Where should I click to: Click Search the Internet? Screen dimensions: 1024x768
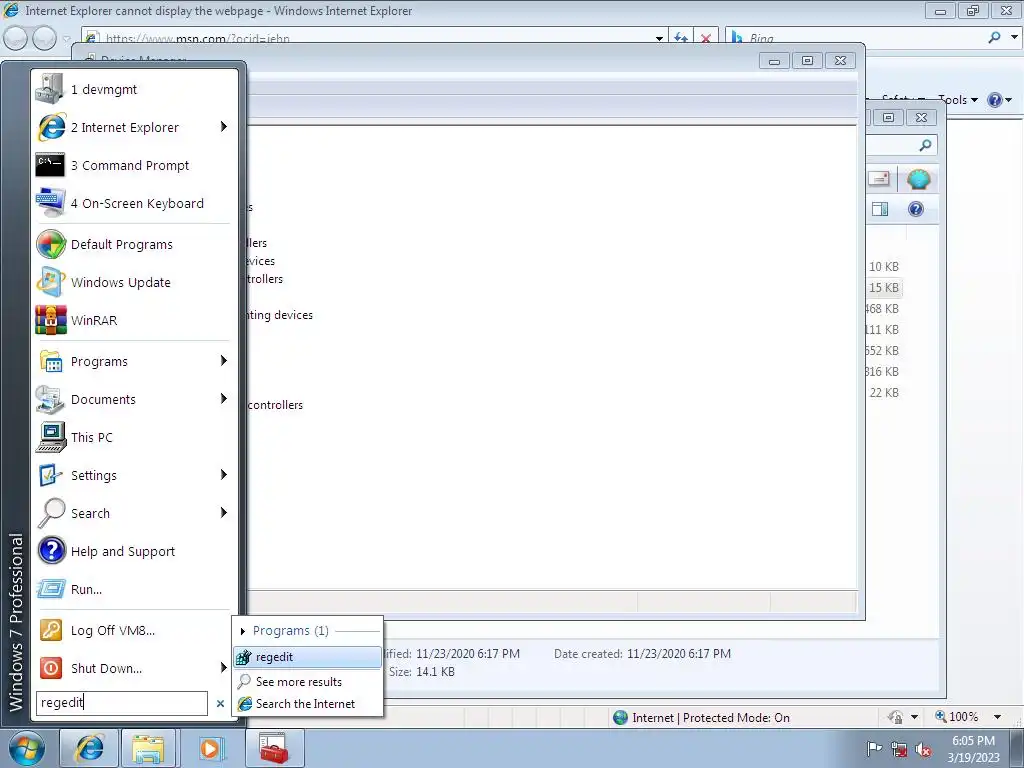point(307,704)
